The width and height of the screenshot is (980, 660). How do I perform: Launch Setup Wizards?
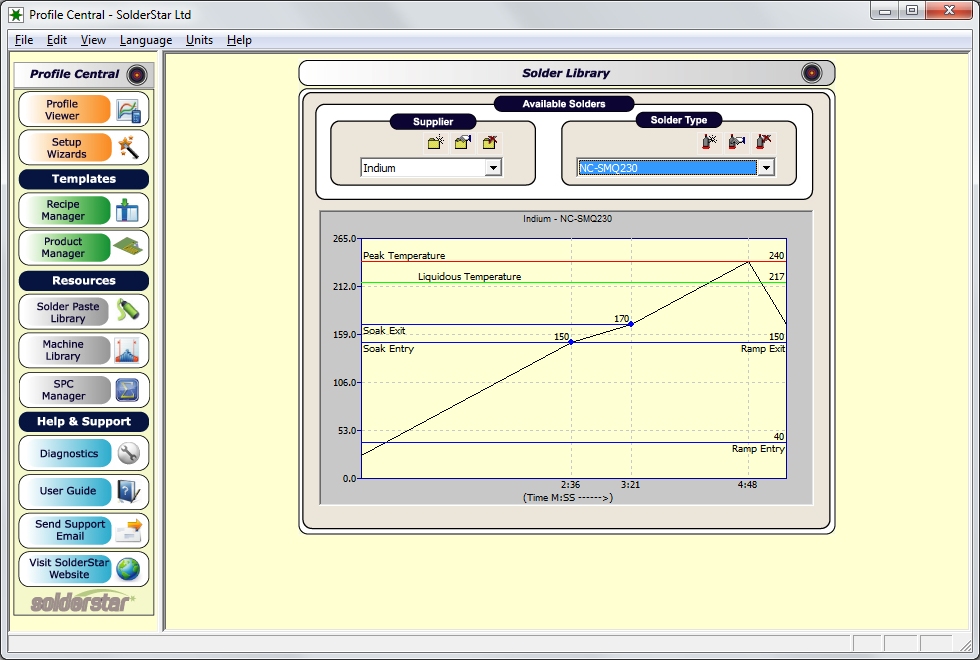click(84, 148)
